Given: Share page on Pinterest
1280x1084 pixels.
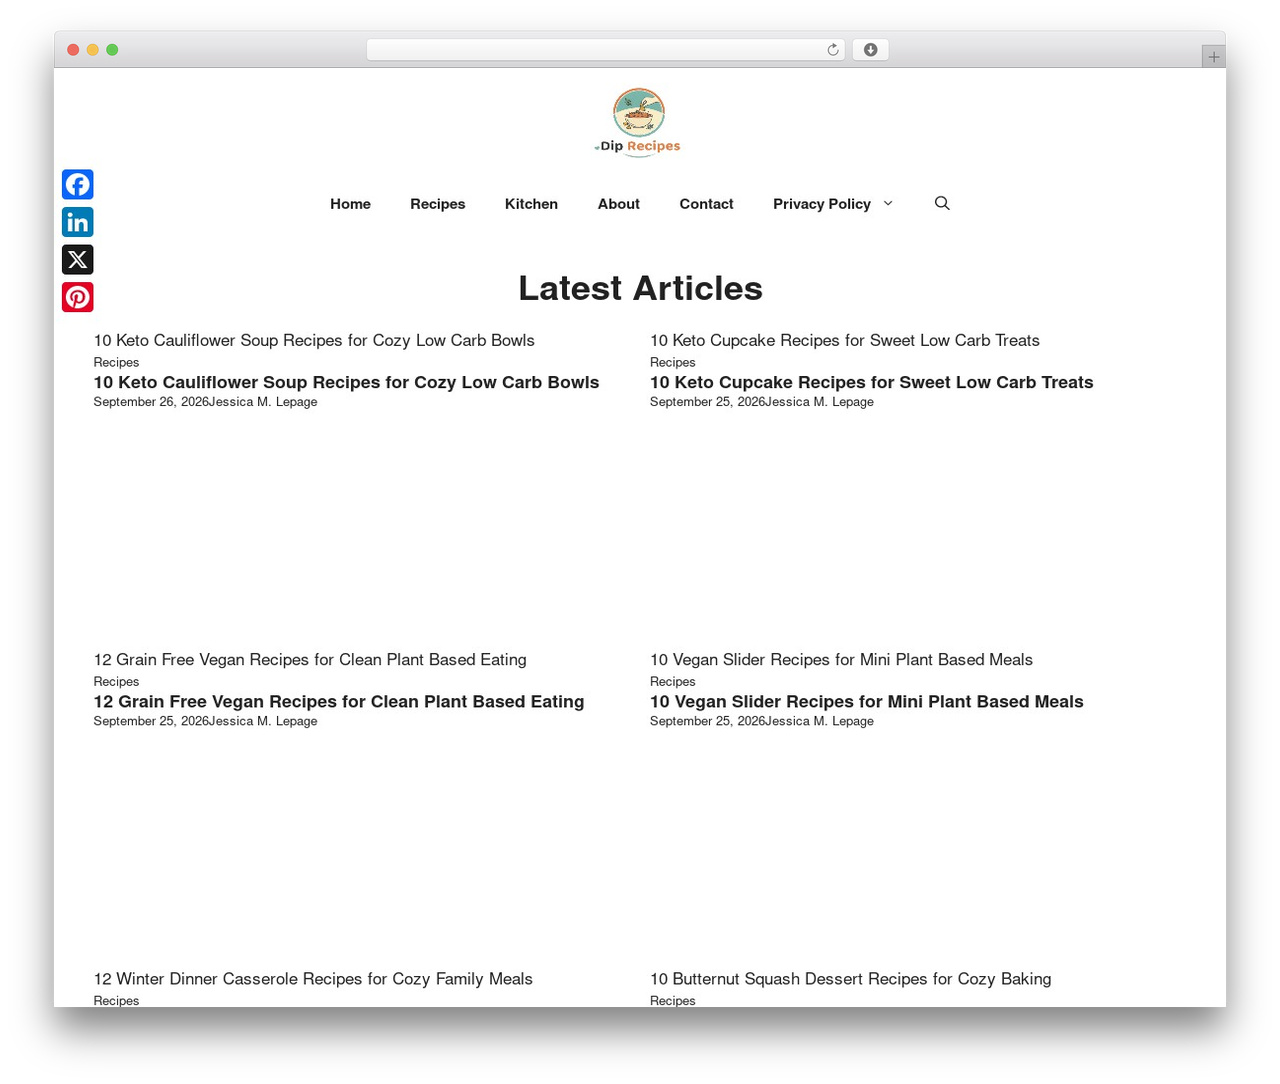Looking at the screenshot, I should [77, 297].
